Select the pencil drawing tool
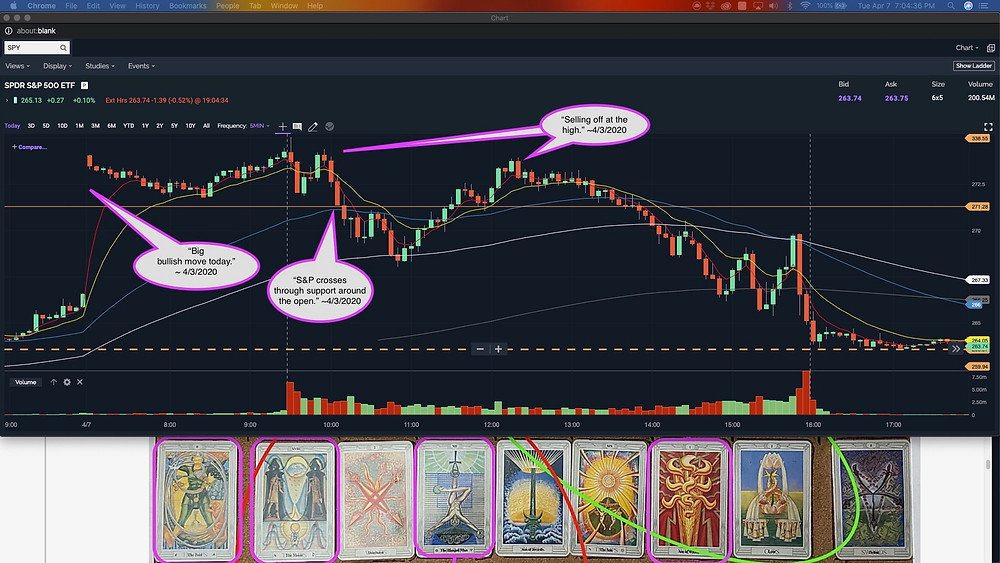This screenshot has height=563, width=1000. pos(312,126)
